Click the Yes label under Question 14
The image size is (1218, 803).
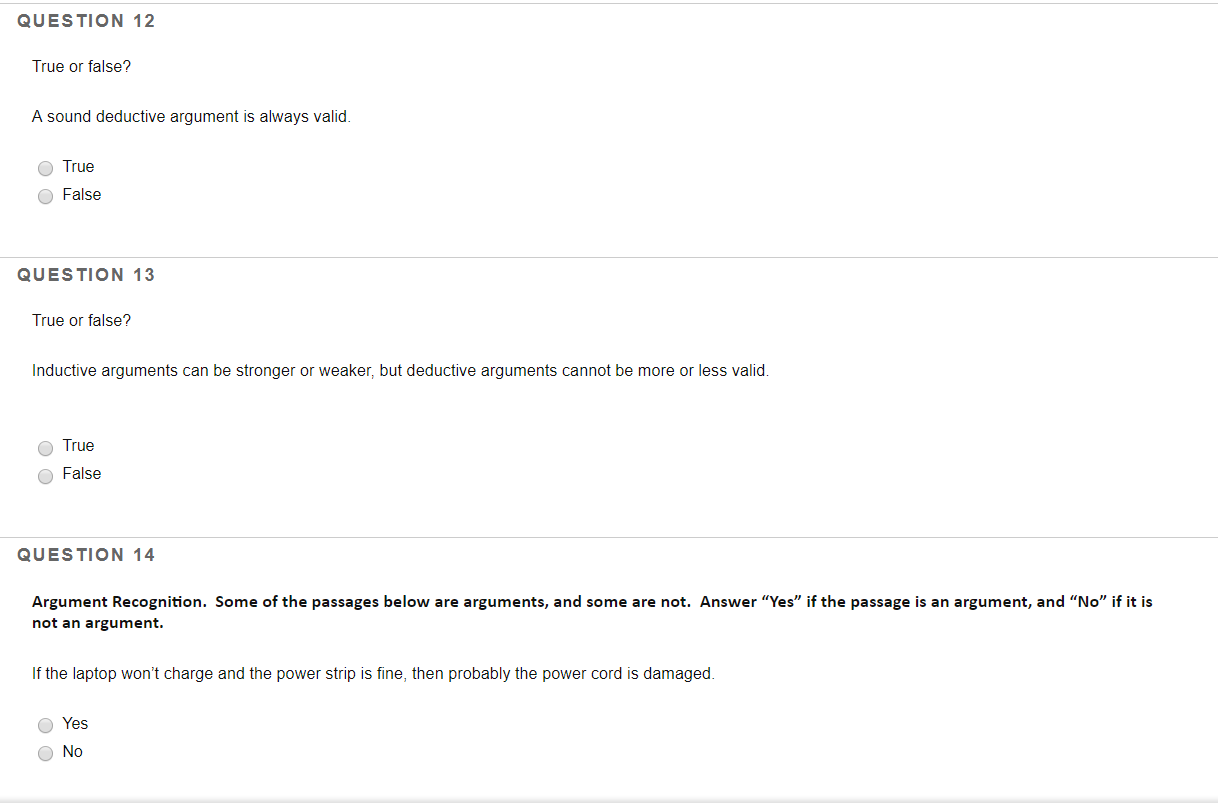click(74, 723)
